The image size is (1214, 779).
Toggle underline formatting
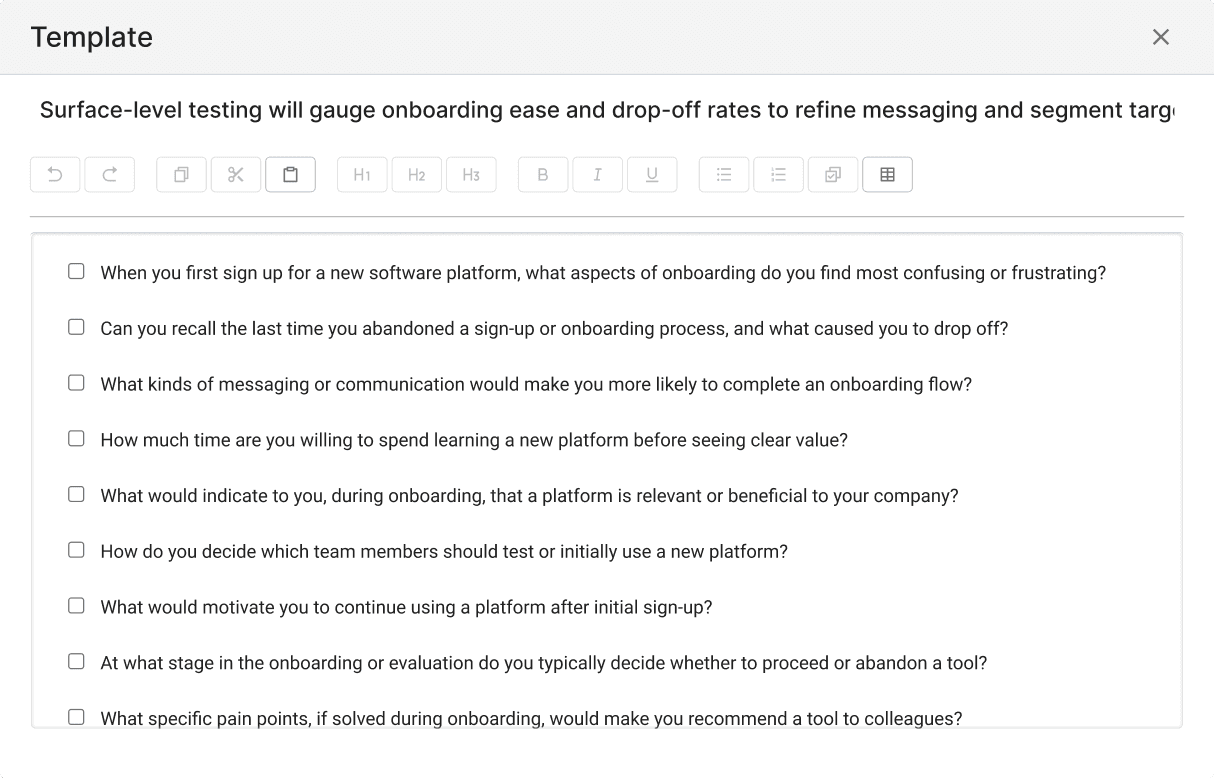point(652,175)
